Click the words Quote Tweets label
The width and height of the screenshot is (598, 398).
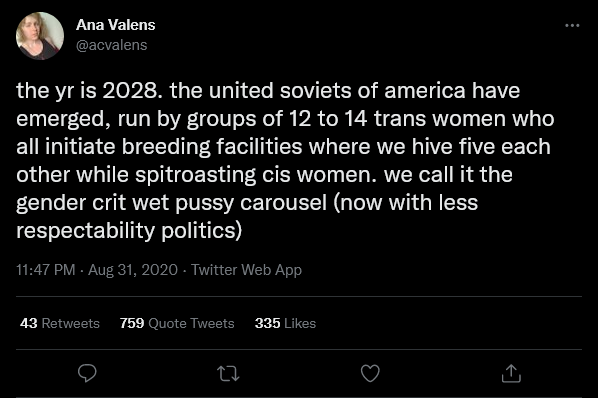[191, 323]
